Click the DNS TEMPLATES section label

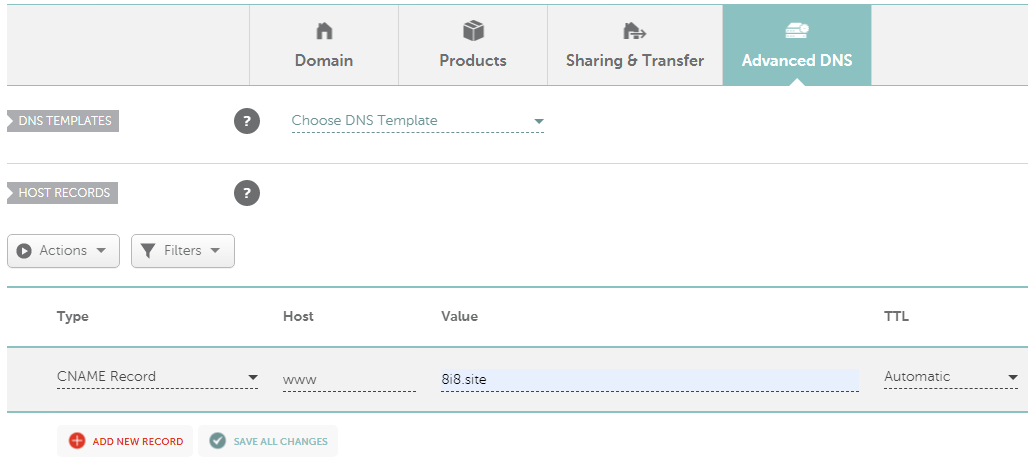(x=64, y=121)
